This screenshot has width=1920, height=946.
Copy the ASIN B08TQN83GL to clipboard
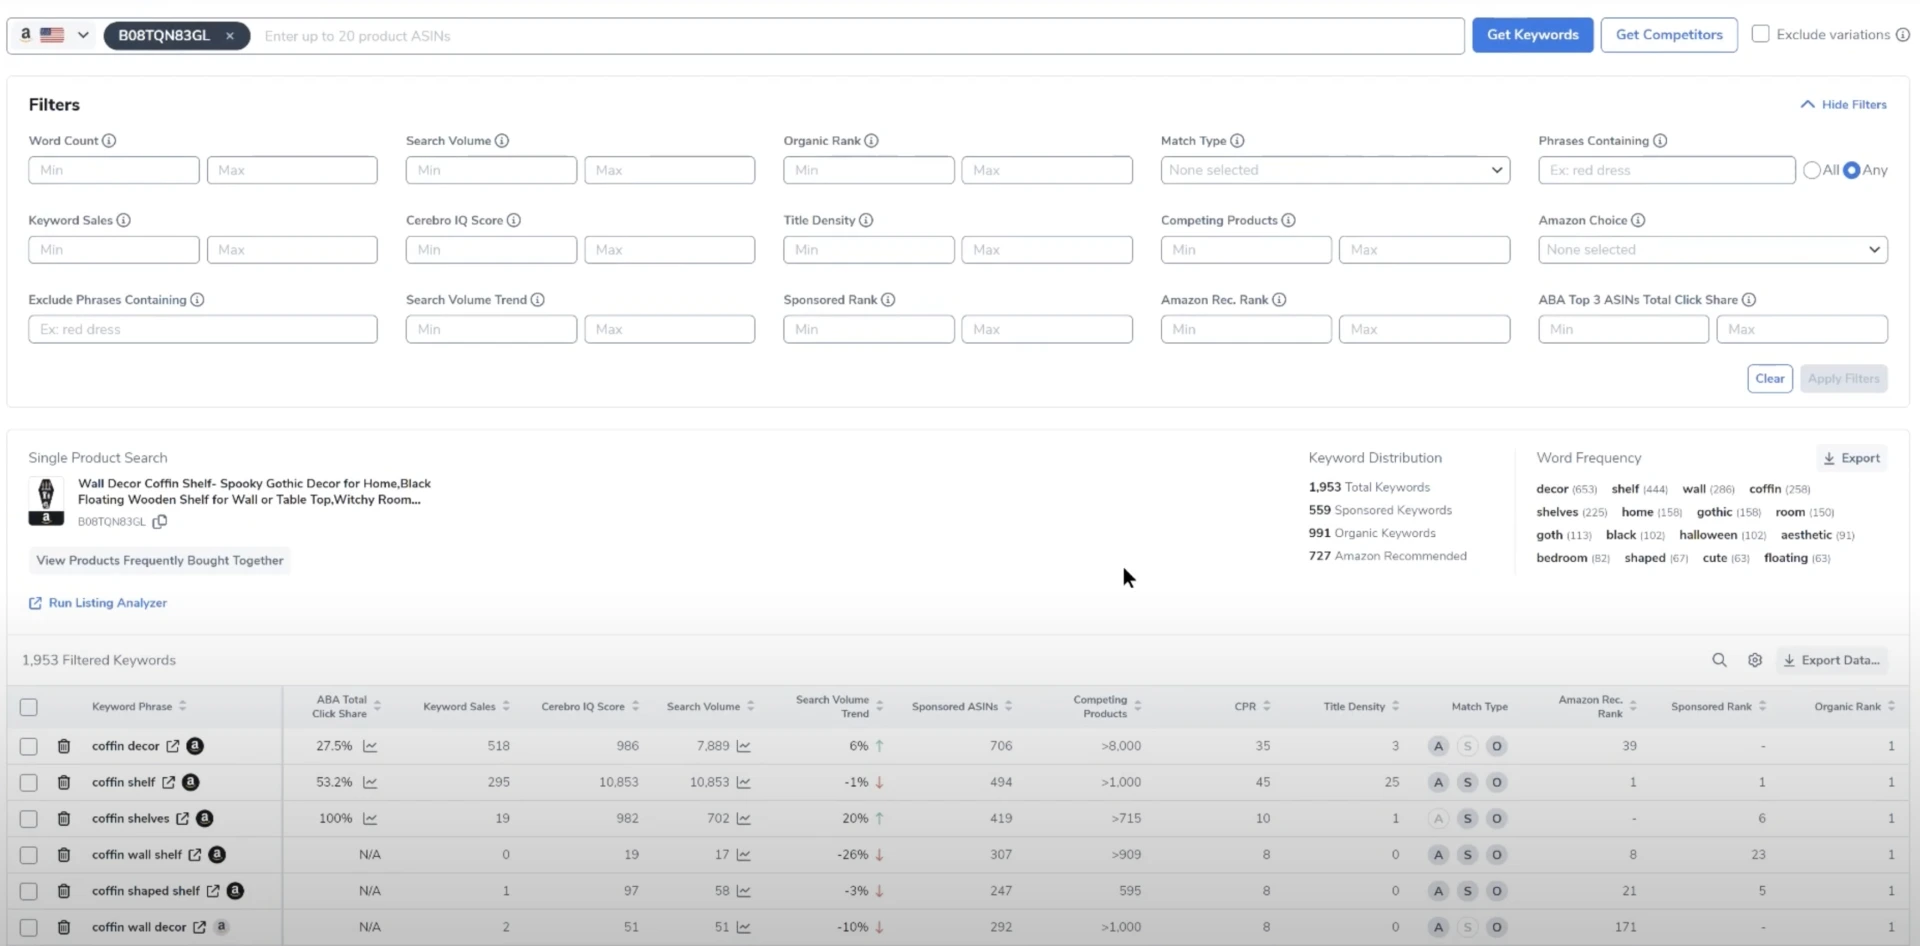tap(160, 521)
